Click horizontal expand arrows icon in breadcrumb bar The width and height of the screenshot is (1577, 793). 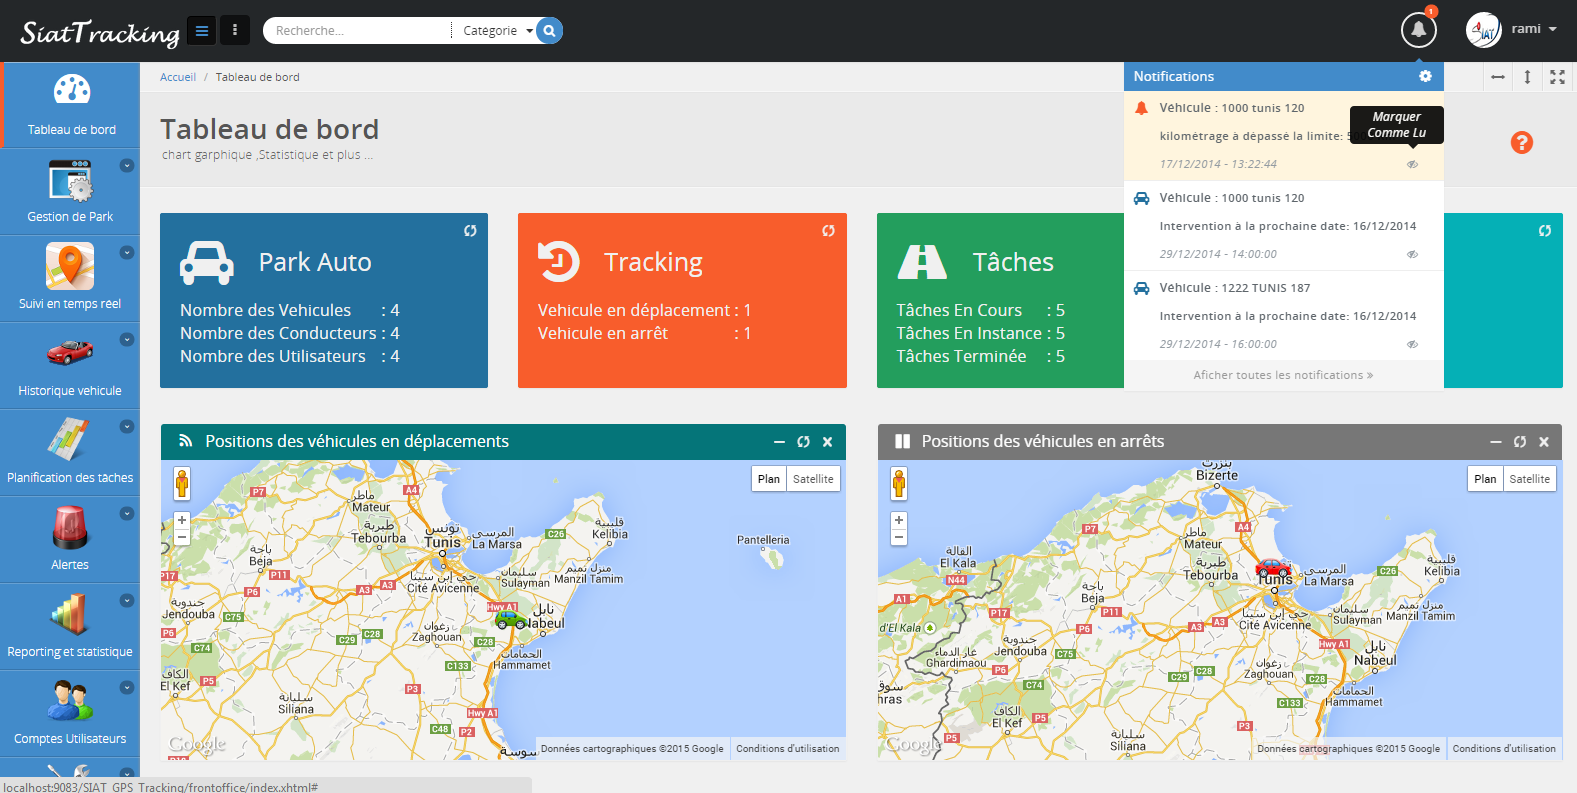pyautogui.click(x=1497, y=77)
